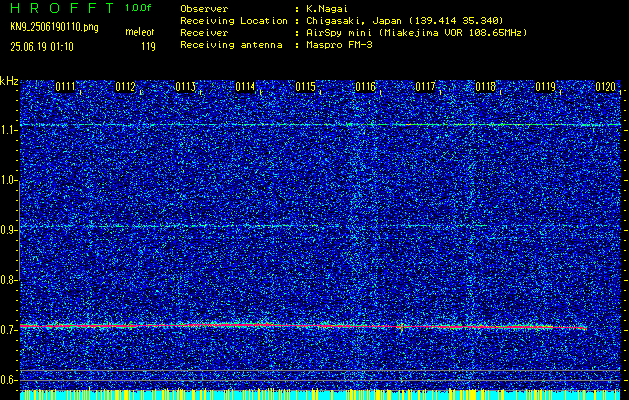Screen dimensions: 629x400
Task: Click the 25.06.19 01:10 timestamp
Action: (x=42, y=47)
